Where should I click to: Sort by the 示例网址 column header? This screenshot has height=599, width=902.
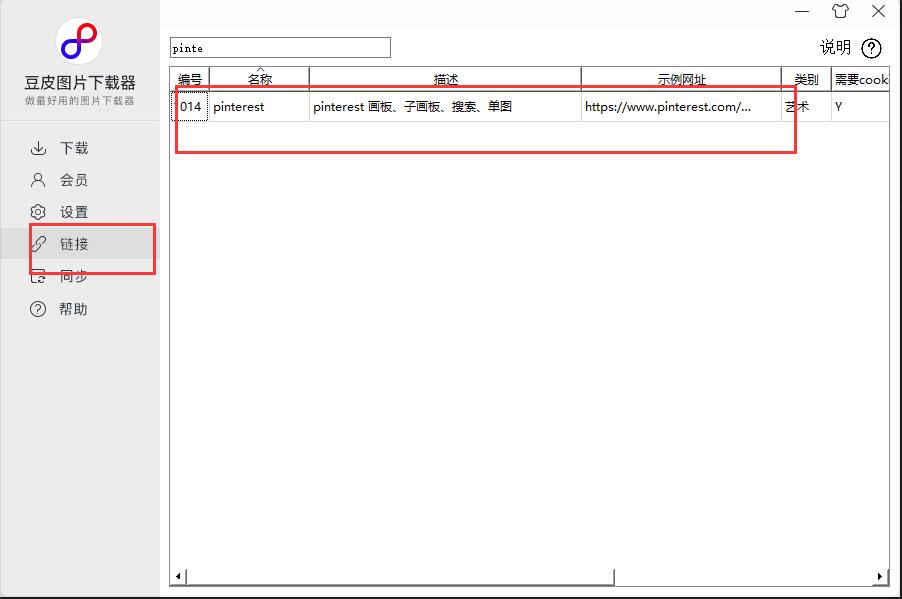pyautogui.click(x=681, y=79)
